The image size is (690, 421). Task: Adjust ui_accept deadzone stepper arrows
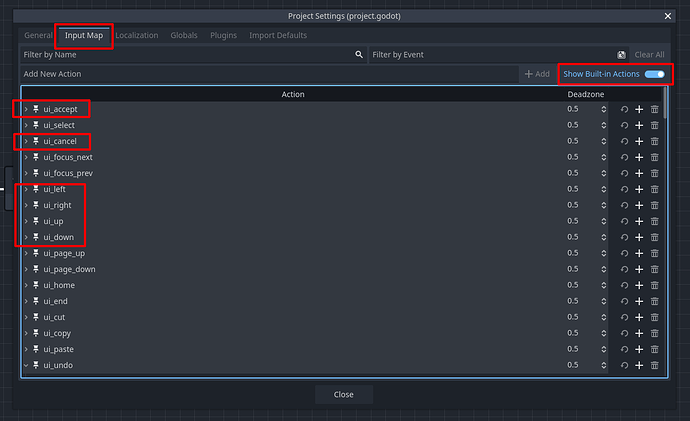[603, 109]
